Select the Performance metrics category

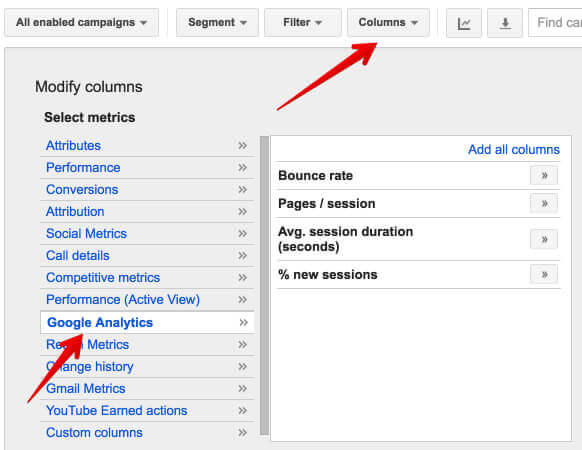pyautogui.click(x=83, y=167)
